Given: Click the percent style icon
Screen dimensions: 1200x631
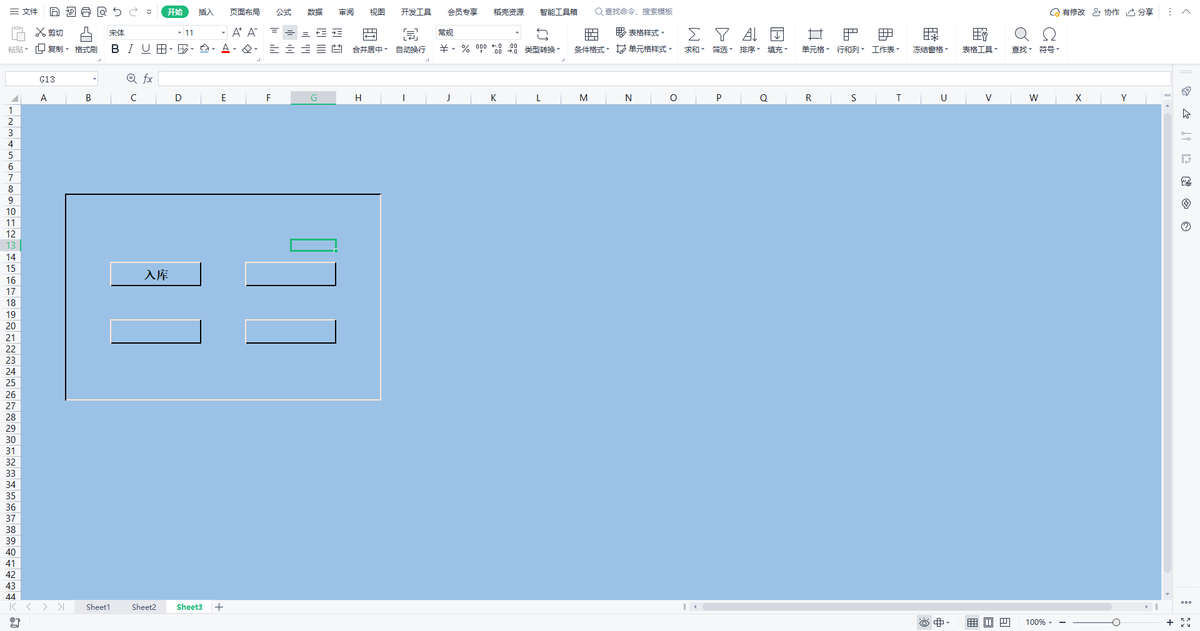Looking at the screenshot, I should coord(465,49).
